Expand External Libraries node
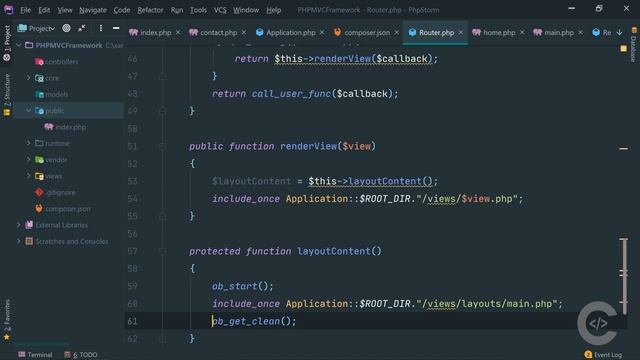This screenshot has width=640, height=360. (x=19, y=224)
